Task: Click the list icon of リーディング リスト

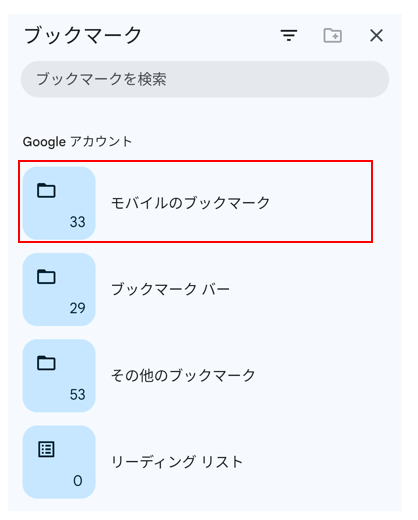Action: pos(46,449)
